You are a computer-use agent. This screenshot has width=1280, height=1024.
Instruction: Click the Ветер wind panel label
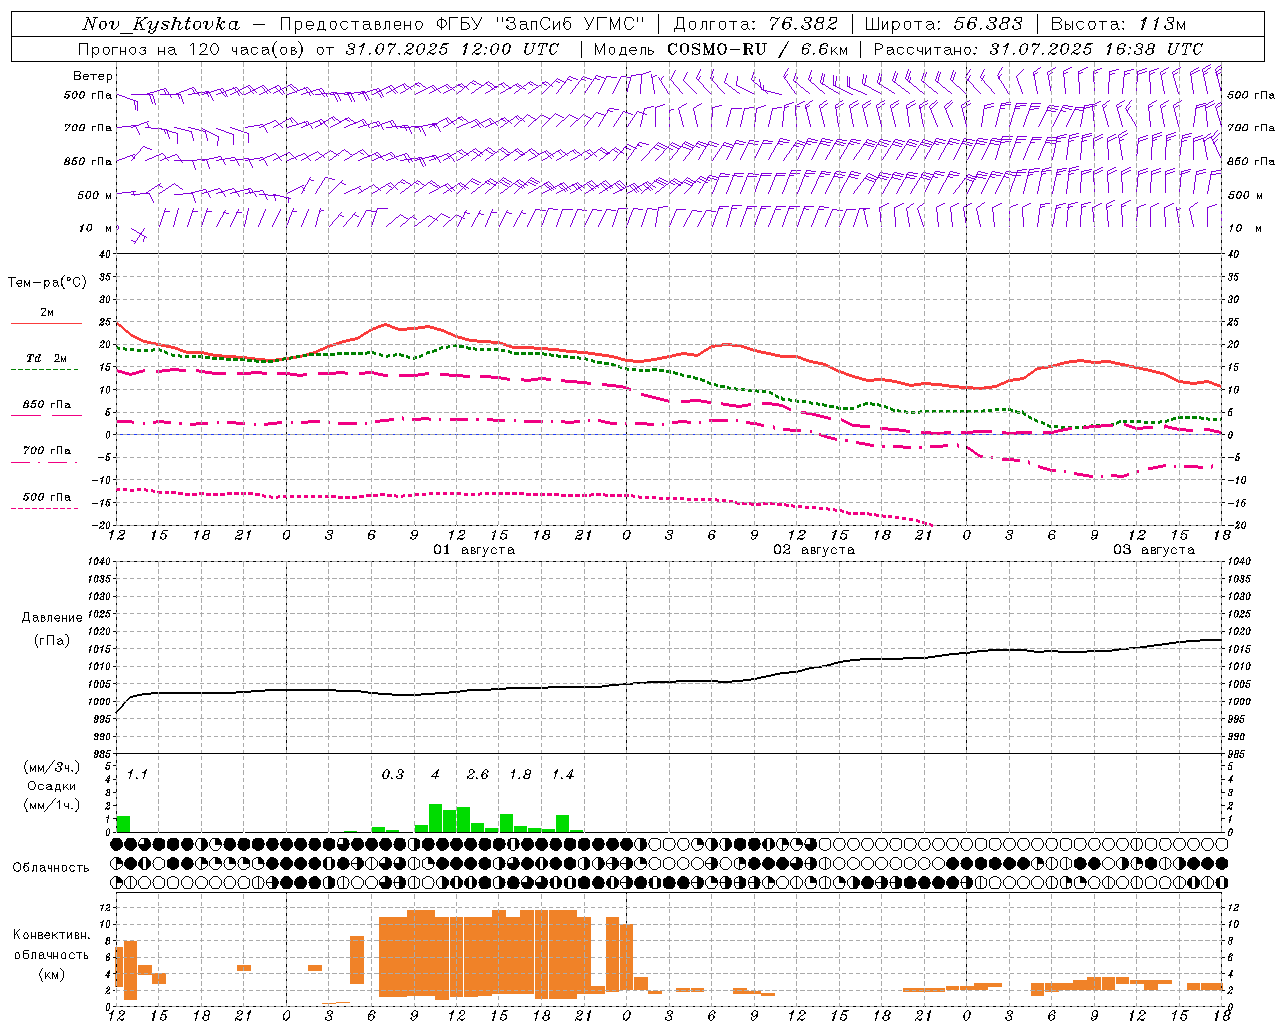(93, 76)
